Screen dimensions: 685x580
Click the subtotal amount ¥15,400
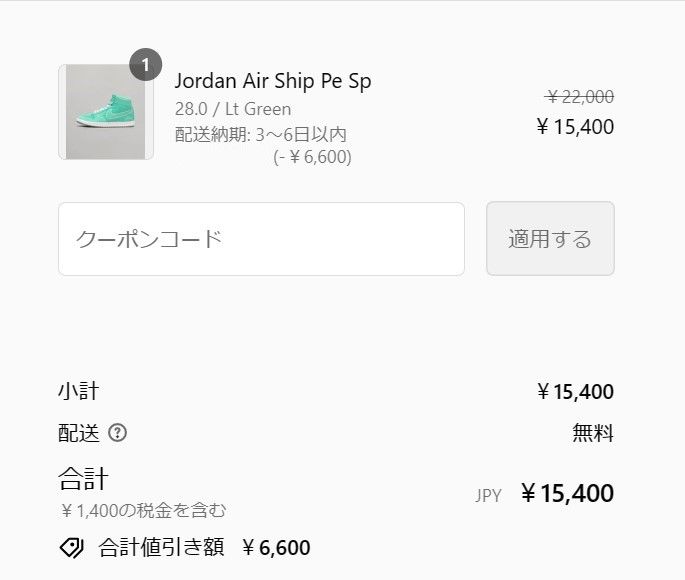pos(575,392)
